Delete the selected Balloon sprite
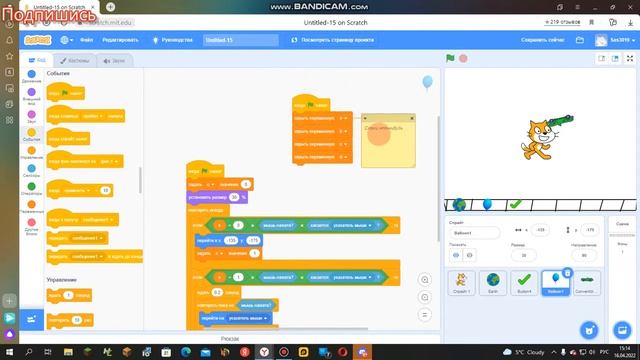 [567, 273]
